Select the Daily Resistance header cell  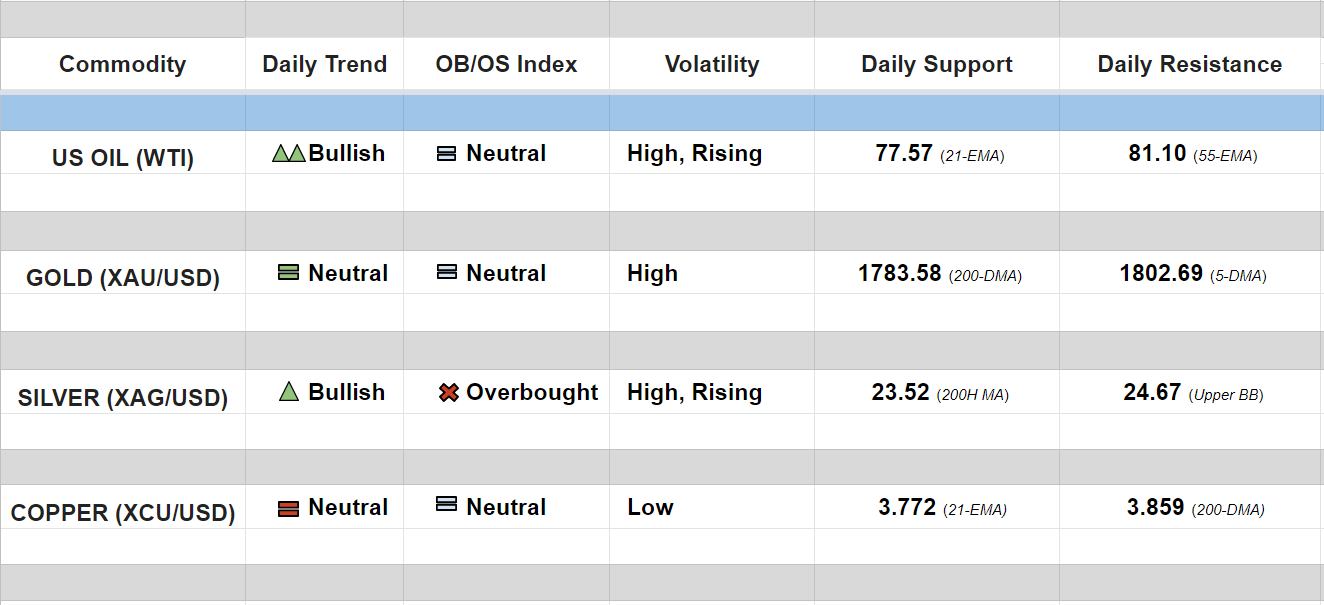pyautogui.click(x=1190, y=65)
